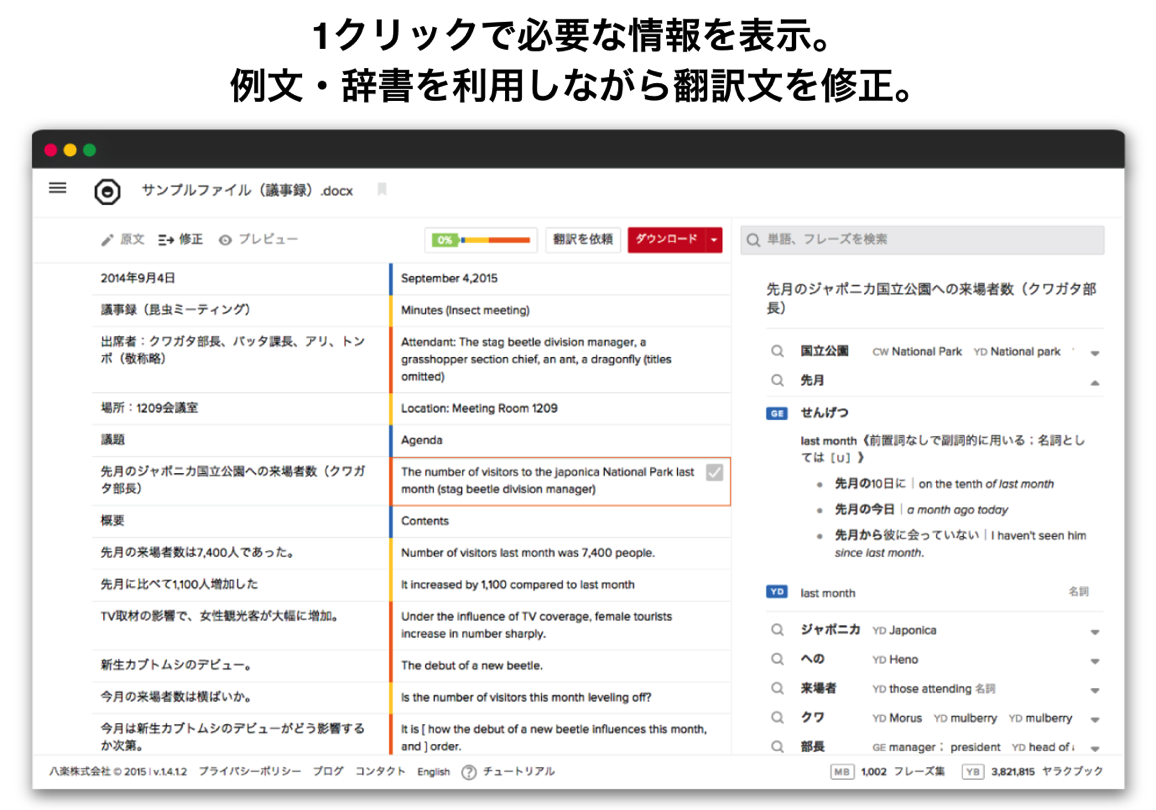Screen dimensions: 1156x810
Task: Click the YB Yarakubook badge
Action: coord(972,772)
